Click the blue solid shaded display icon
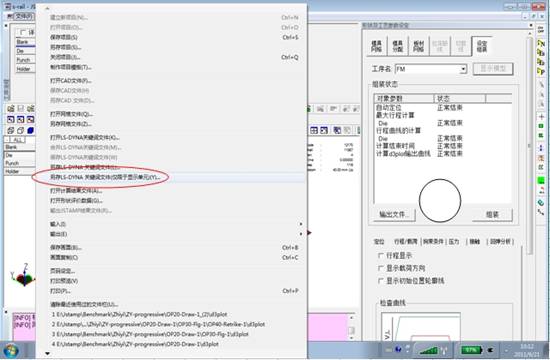This screenshot has height=360, width=550. pos(31,131)
